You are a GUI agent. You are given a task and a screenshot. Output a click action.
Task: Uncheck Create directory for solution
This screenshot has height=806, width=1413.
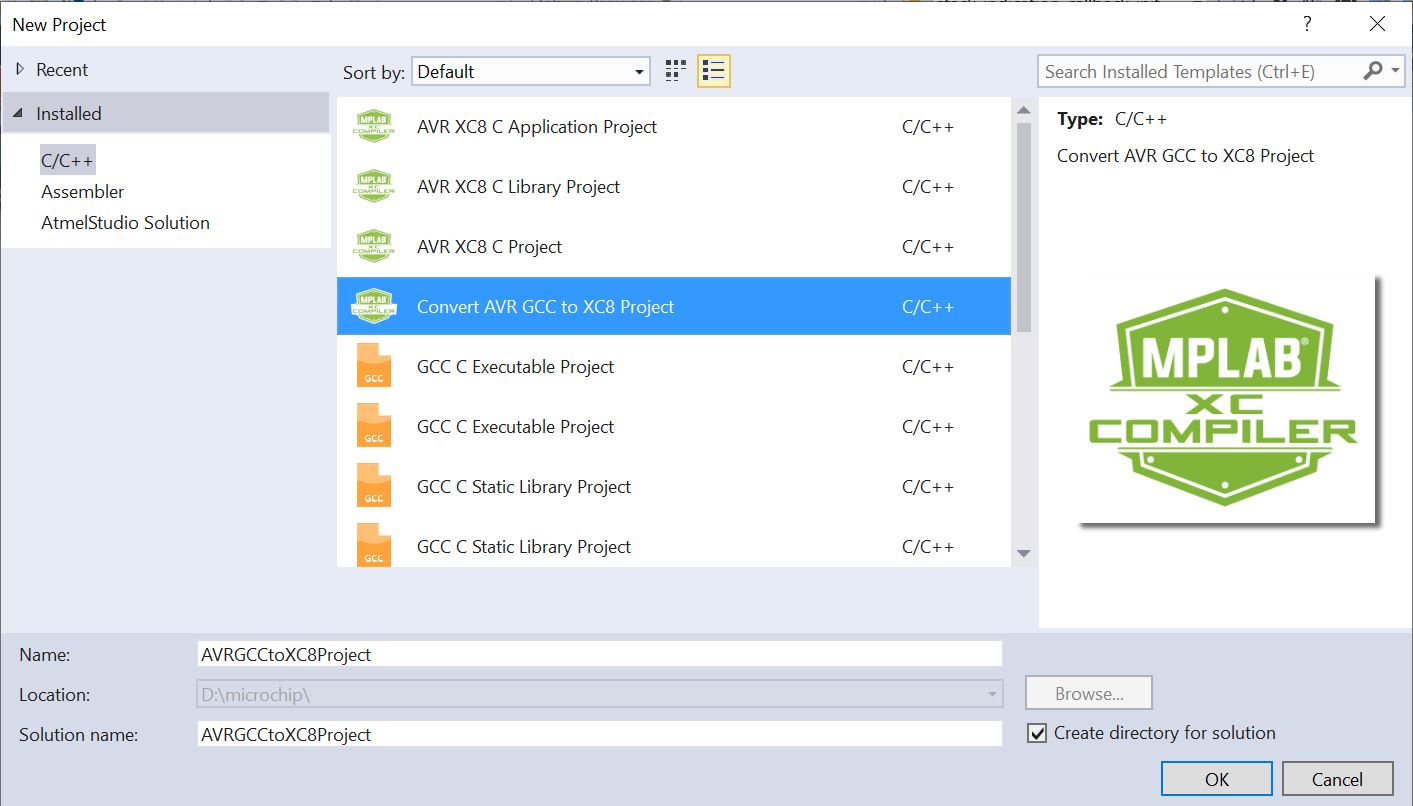[x=1037, y=733]
